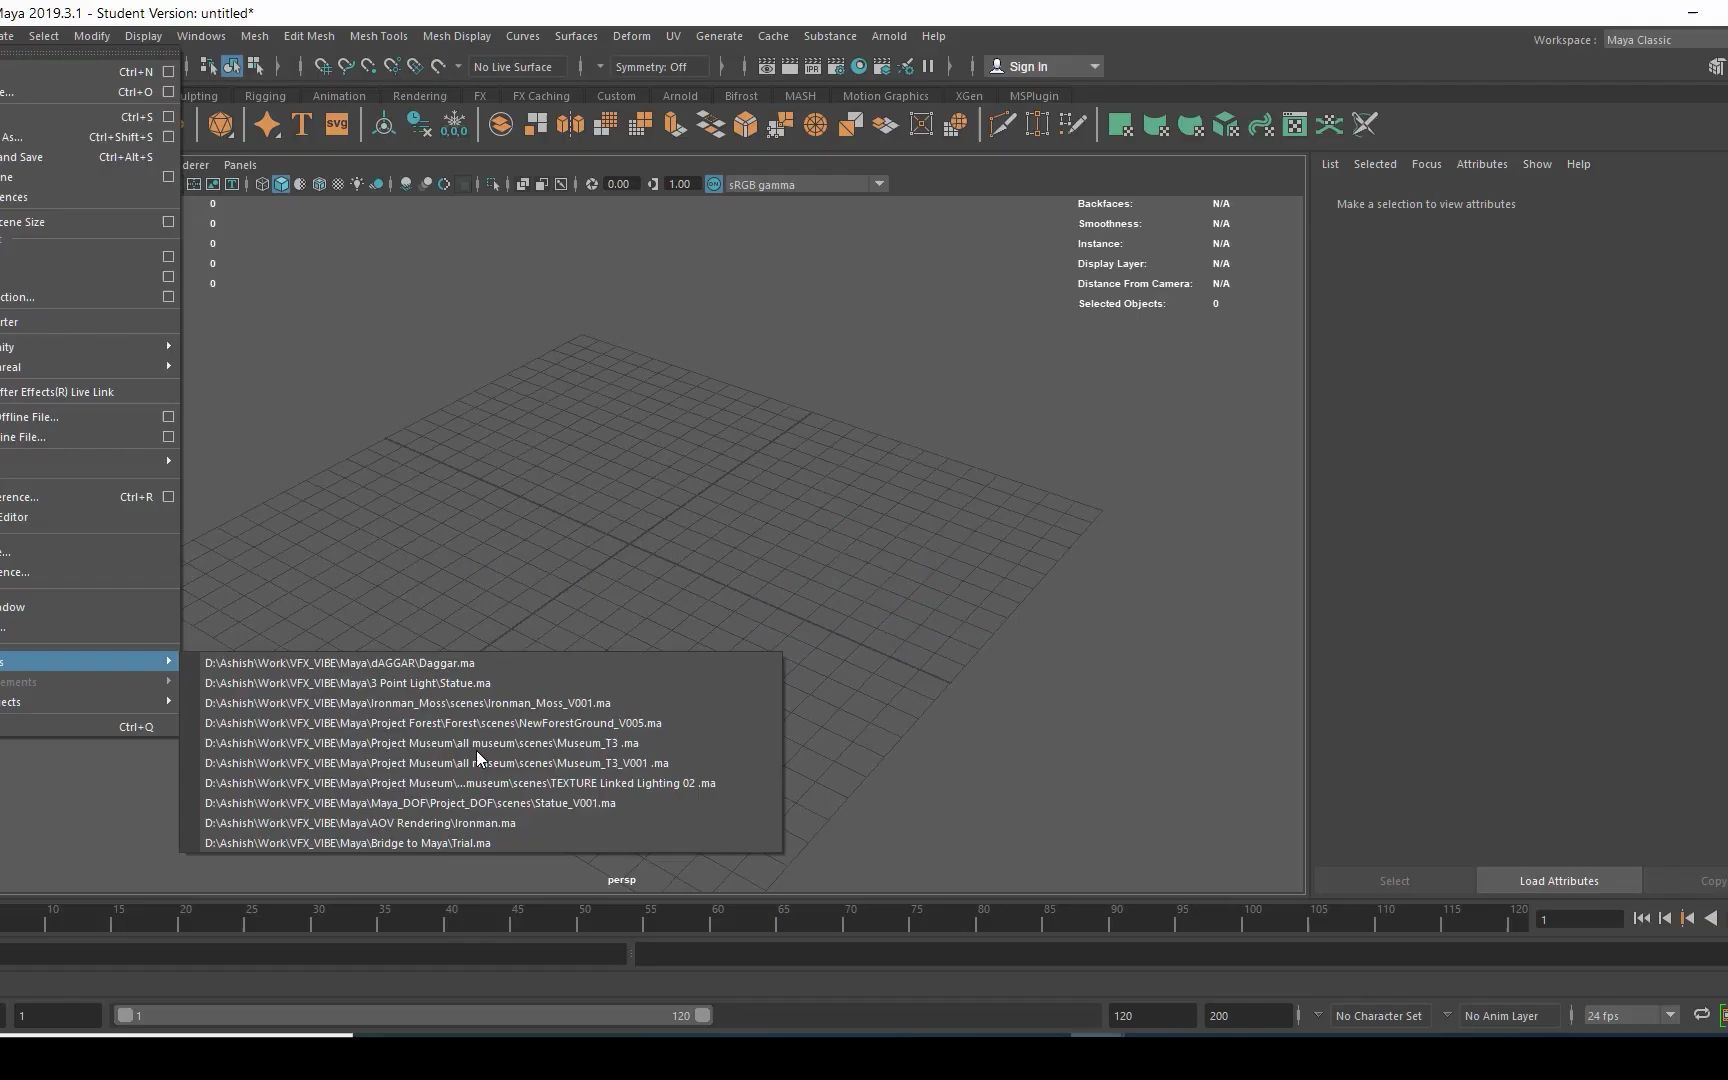Click the Load Attributes button

[x=1558, y=881]
